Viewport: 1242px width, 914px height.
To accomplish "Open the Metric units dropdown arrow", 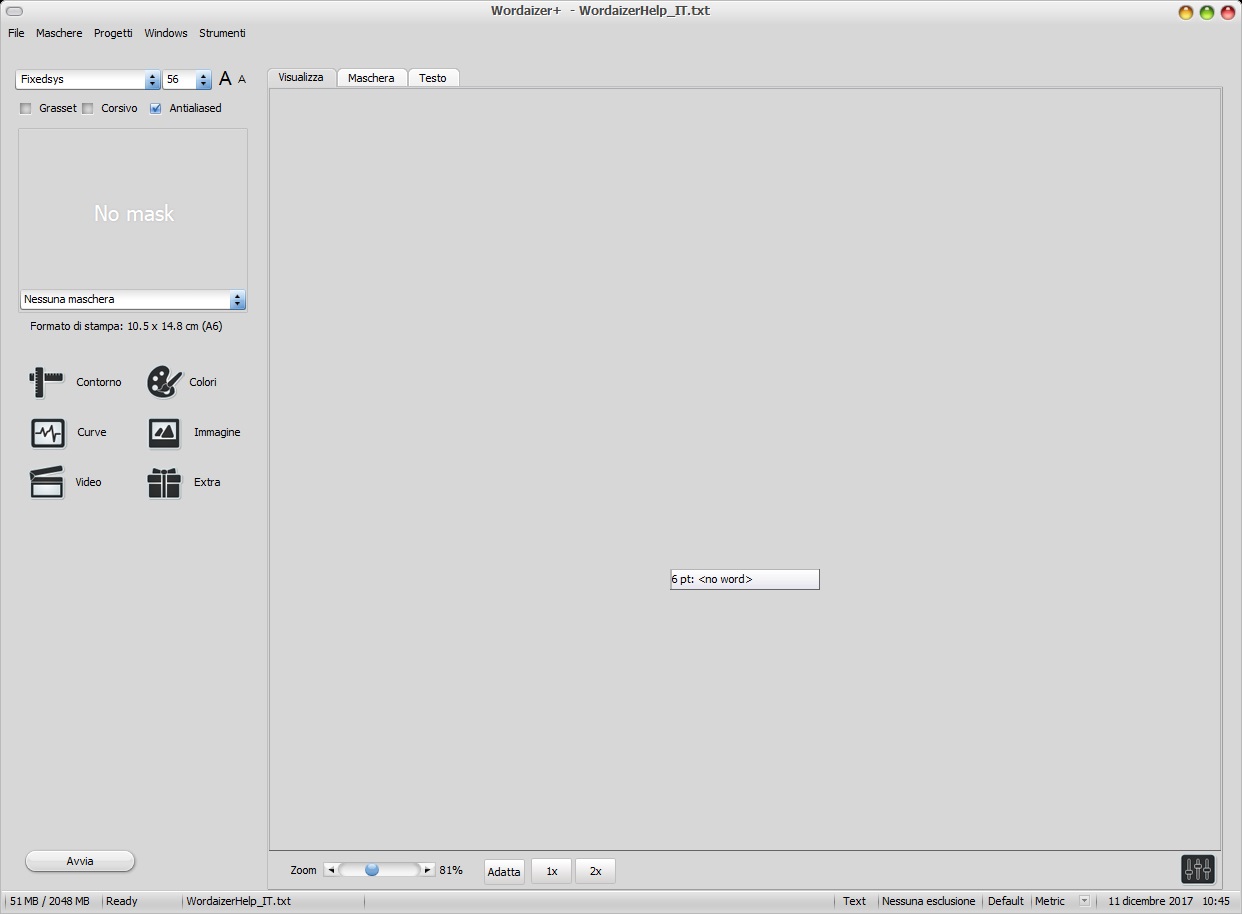I will click(1084, 901).
